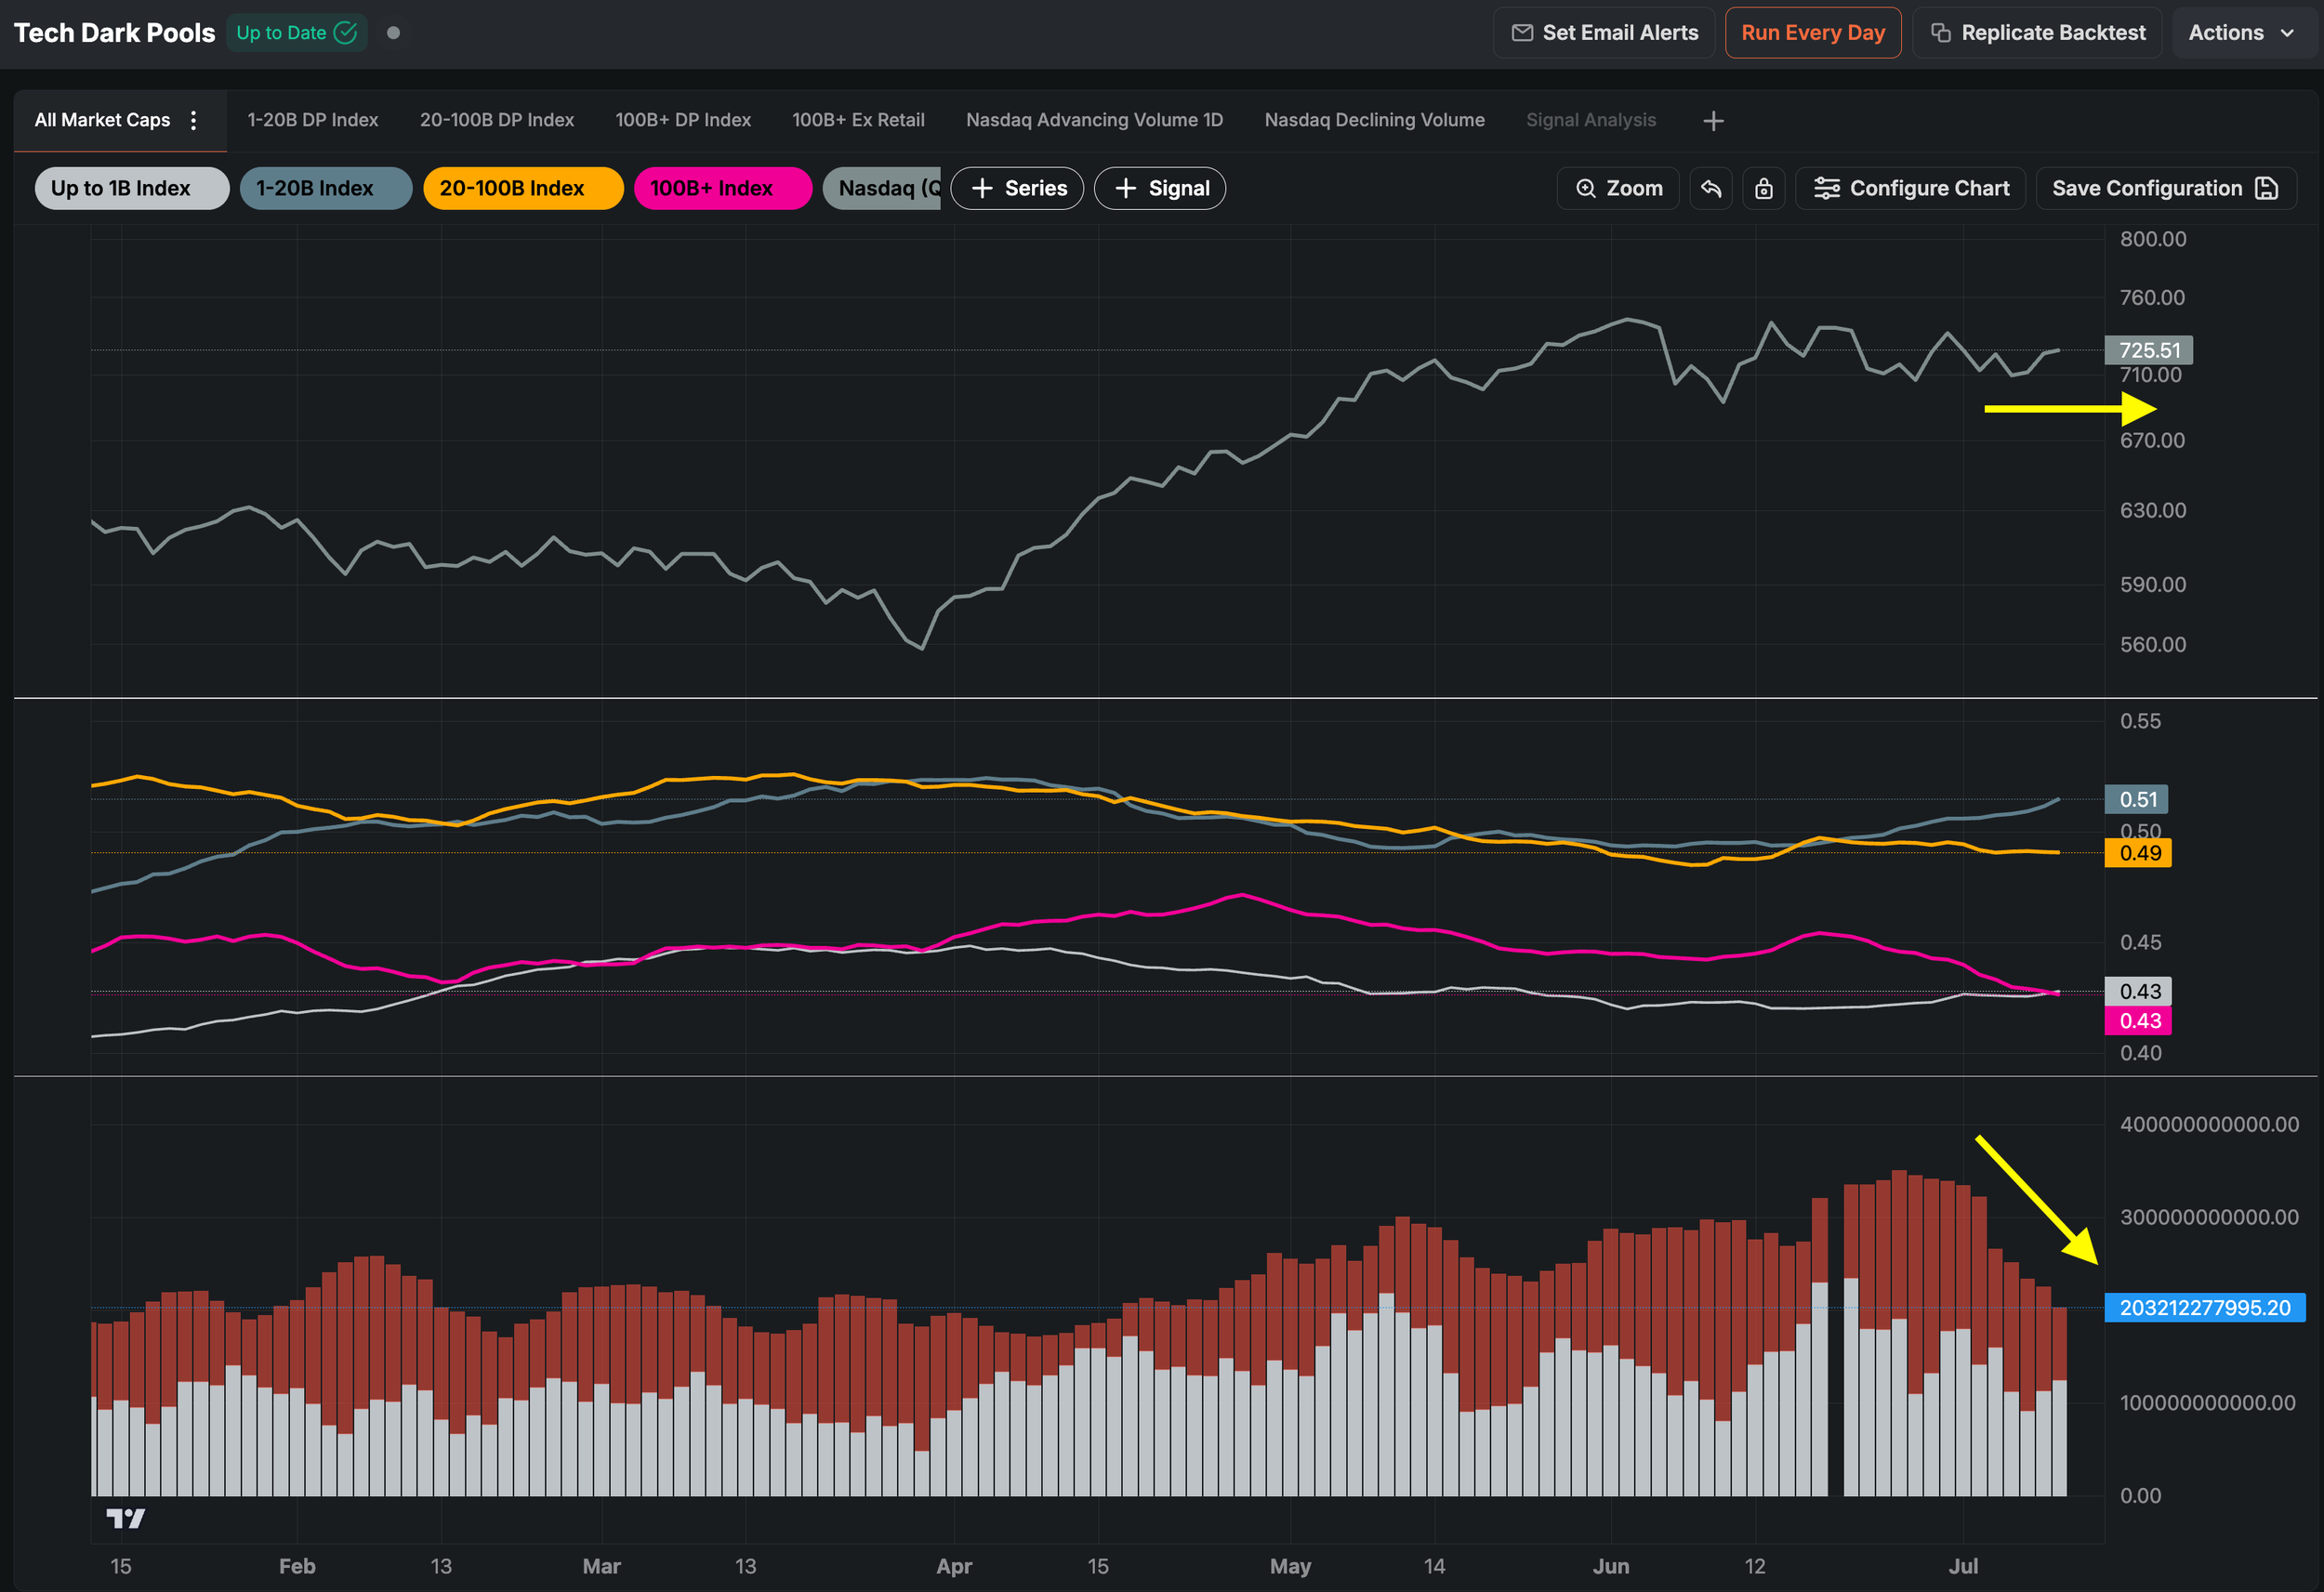Click the TradingView logo on chart
Screen dimensions: 2324x1592
coord(126,1519)
